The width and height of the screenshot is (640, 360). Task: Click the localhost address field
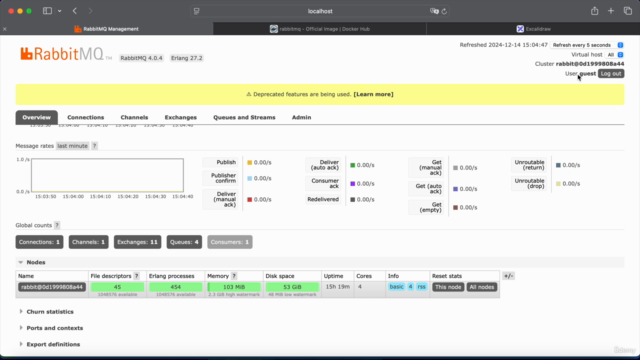(320, 11)
